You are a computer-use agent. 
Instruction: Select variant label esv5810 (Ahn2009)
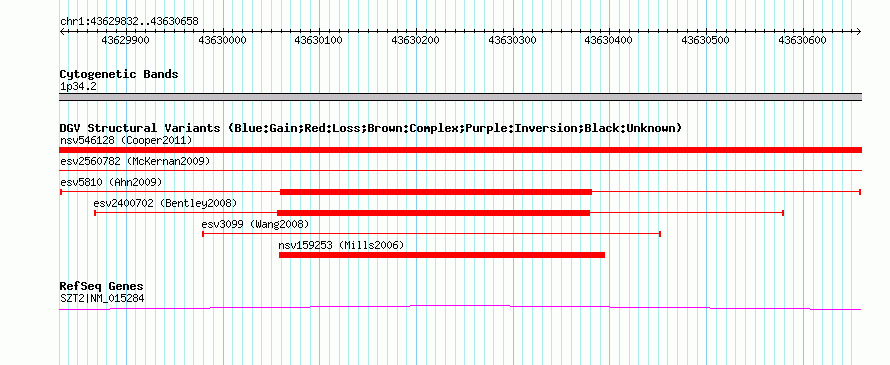tap(111, 182)
